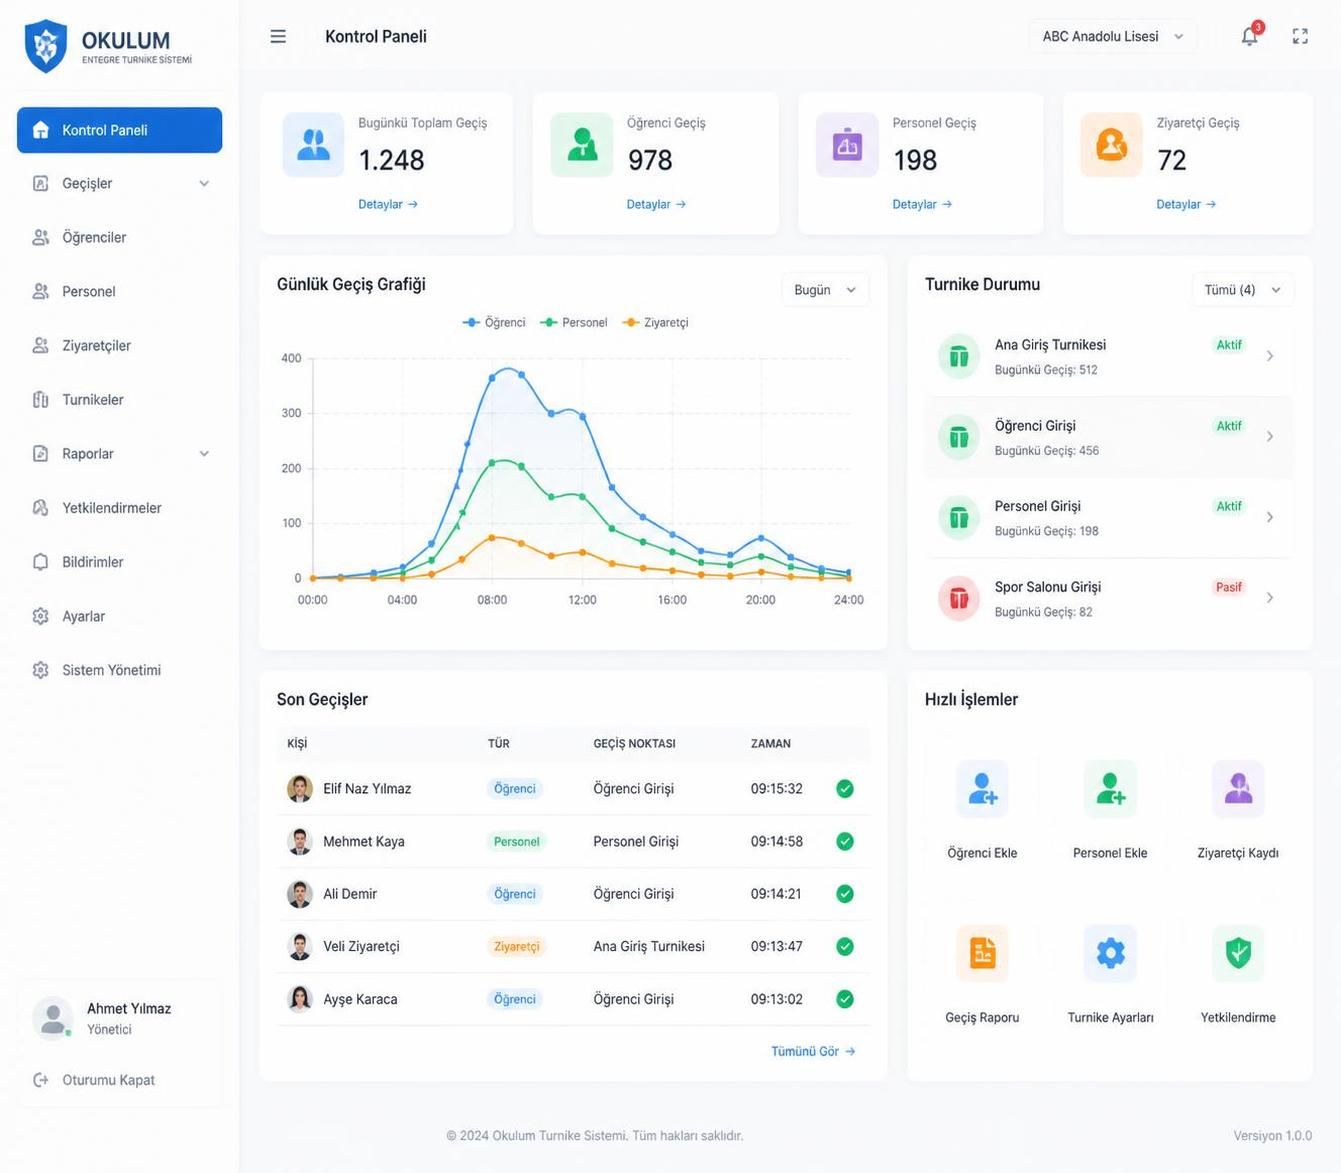
Task: Open the Bugün chart period dropdown
Action: pos(825,290)
